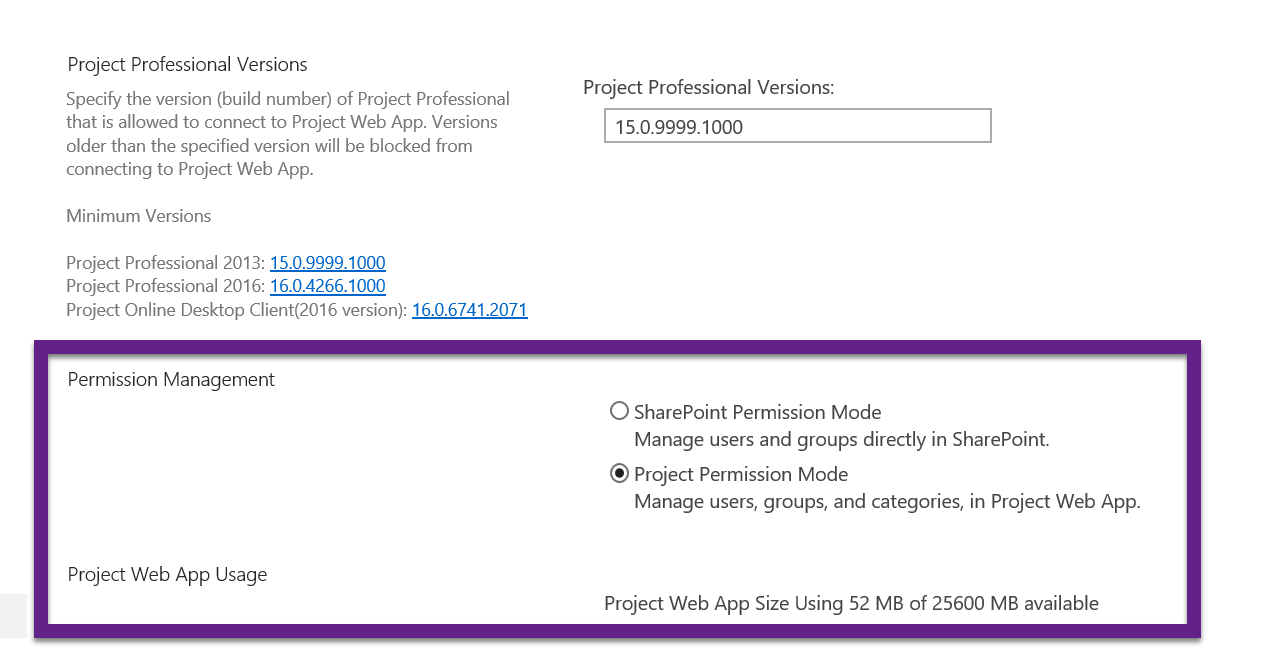The image size is (1269, 658).
Task: Open the 15.0.9999.1000 version link
Action: click(327, 263)
